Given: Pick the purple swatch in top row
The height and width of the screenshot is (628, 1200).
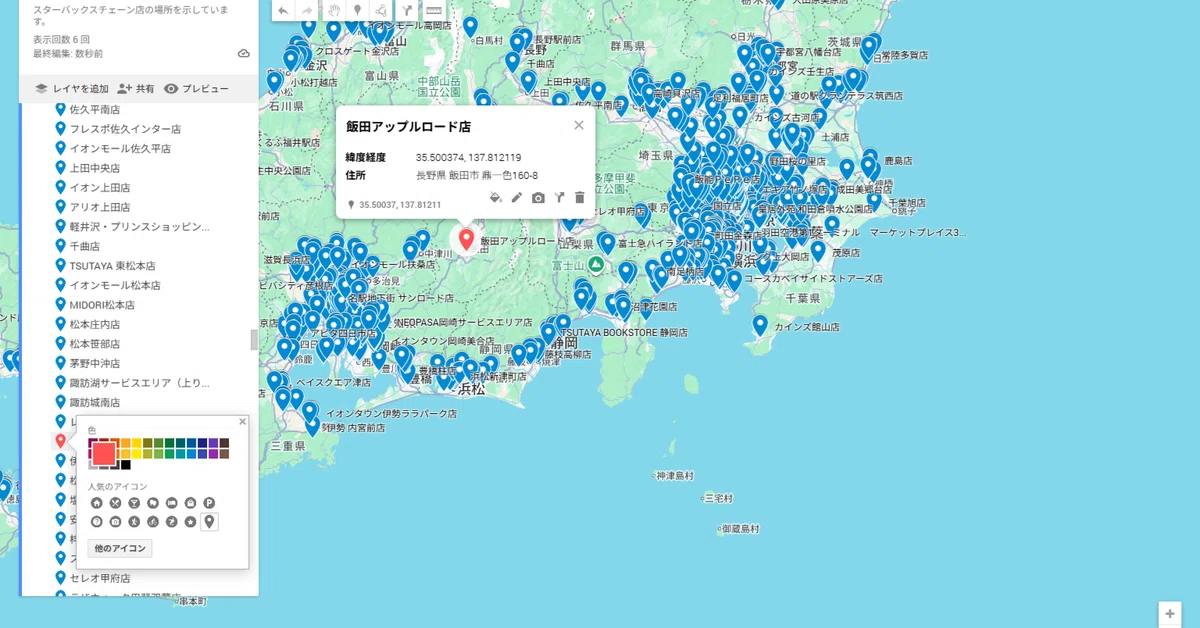Looking at the screenshot, I should (213, 443).
